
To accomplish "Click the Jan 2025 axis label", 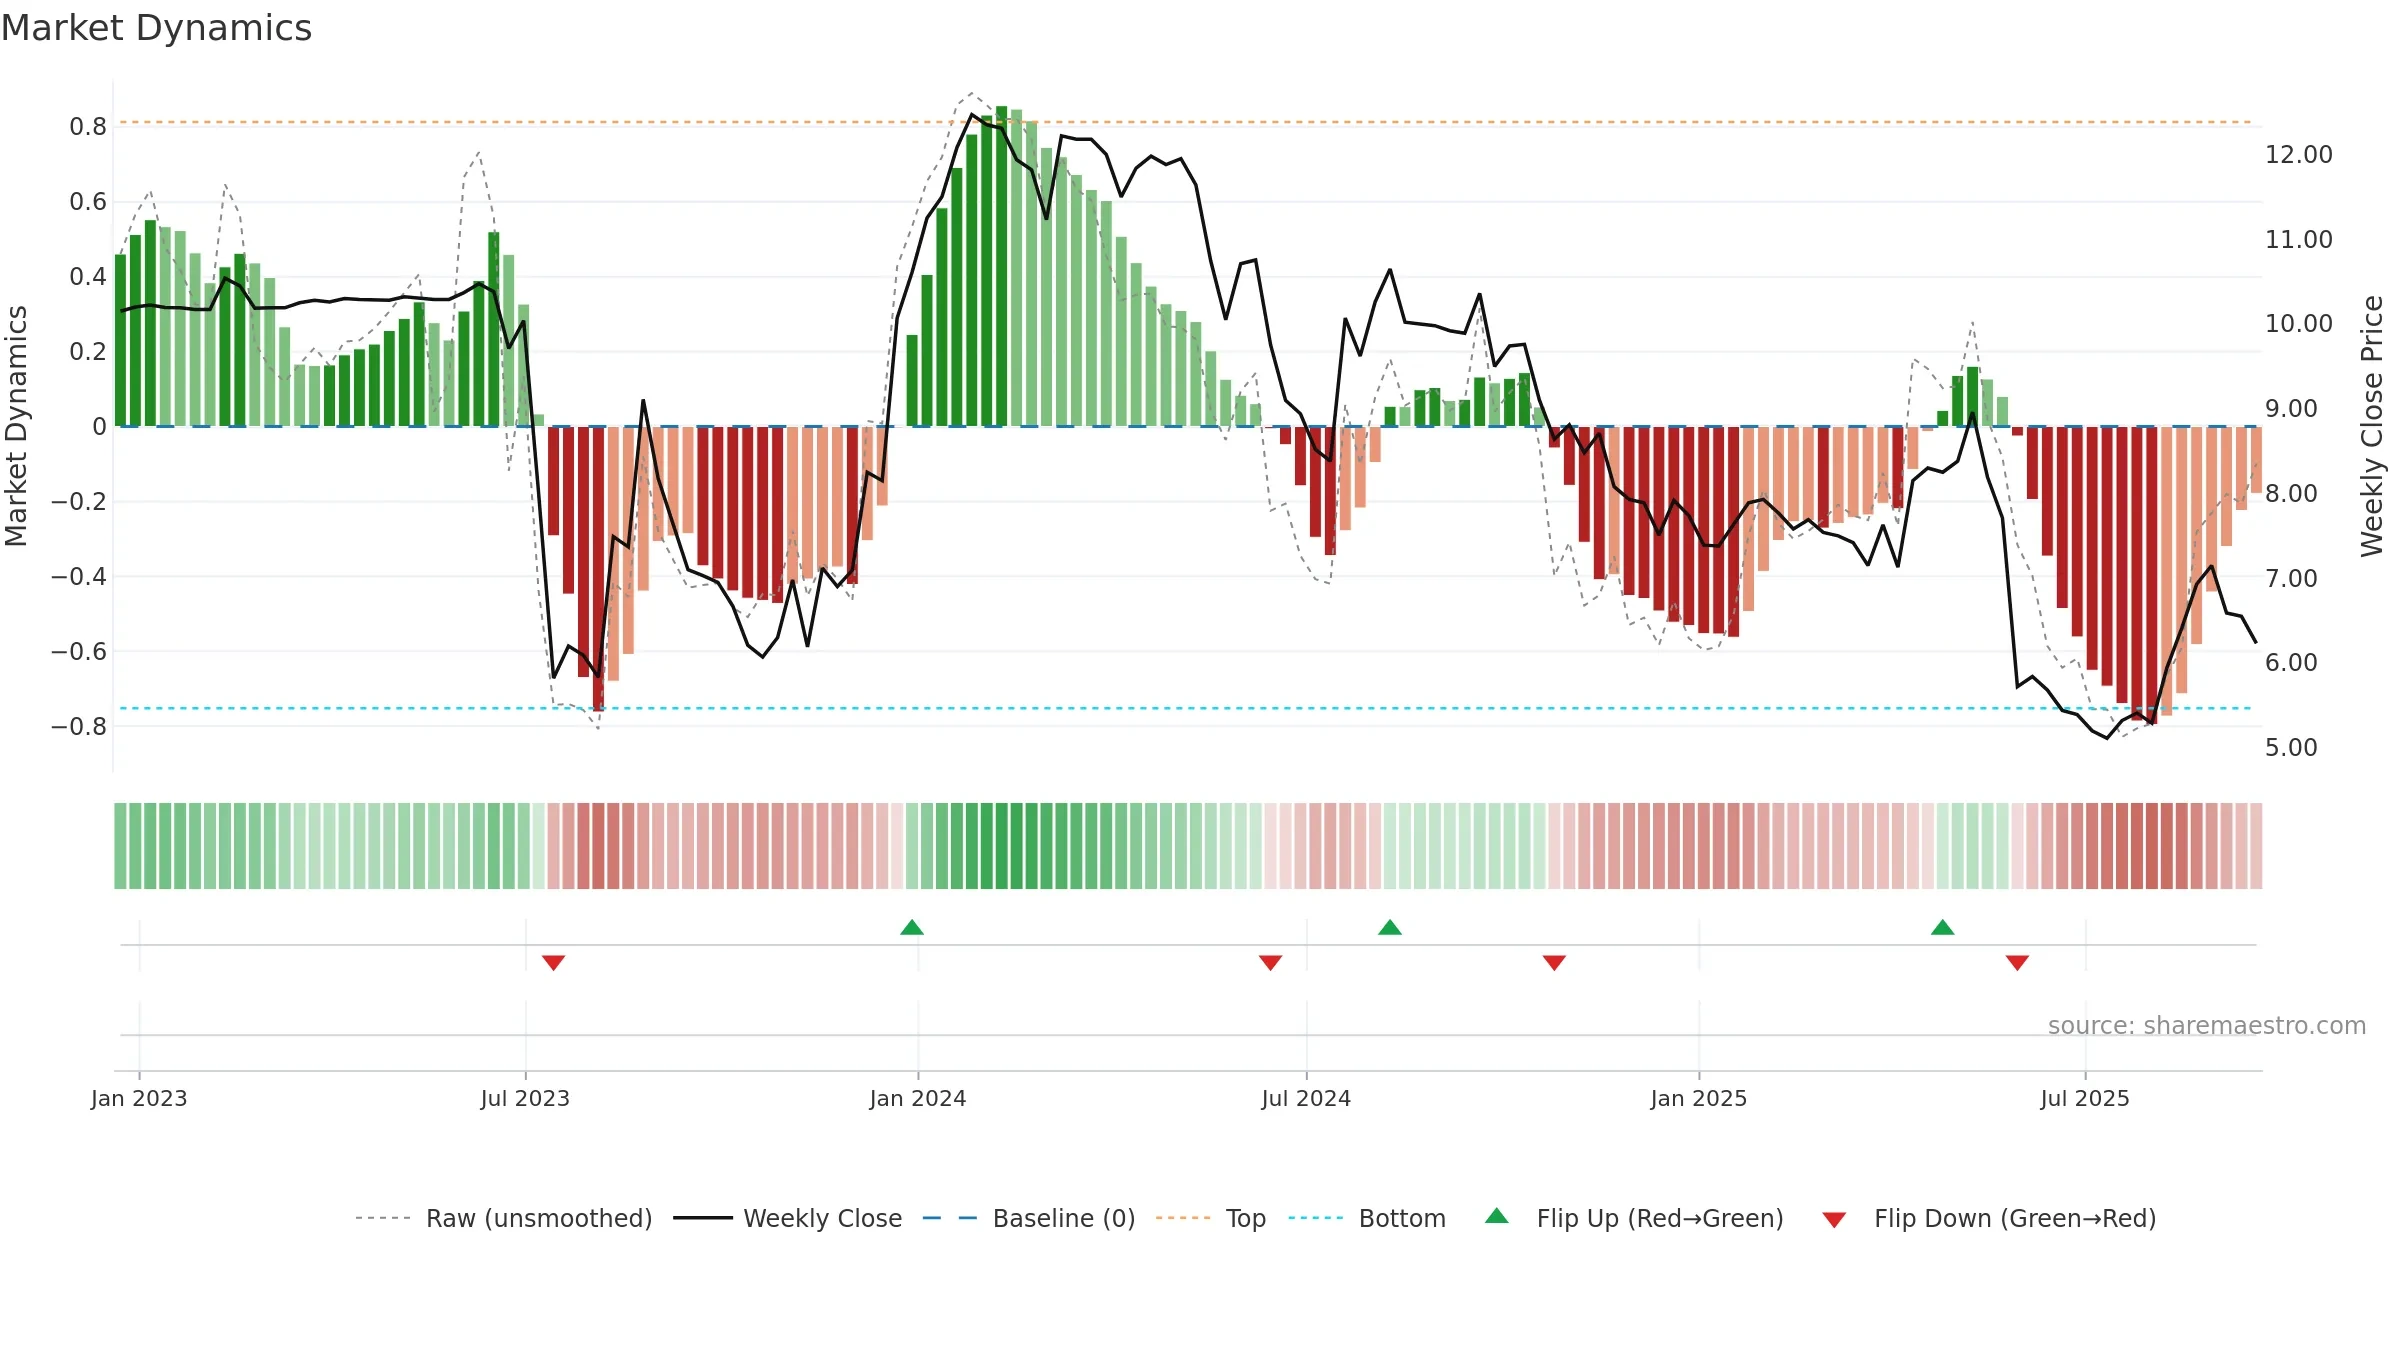I will click(1699, 1098).
